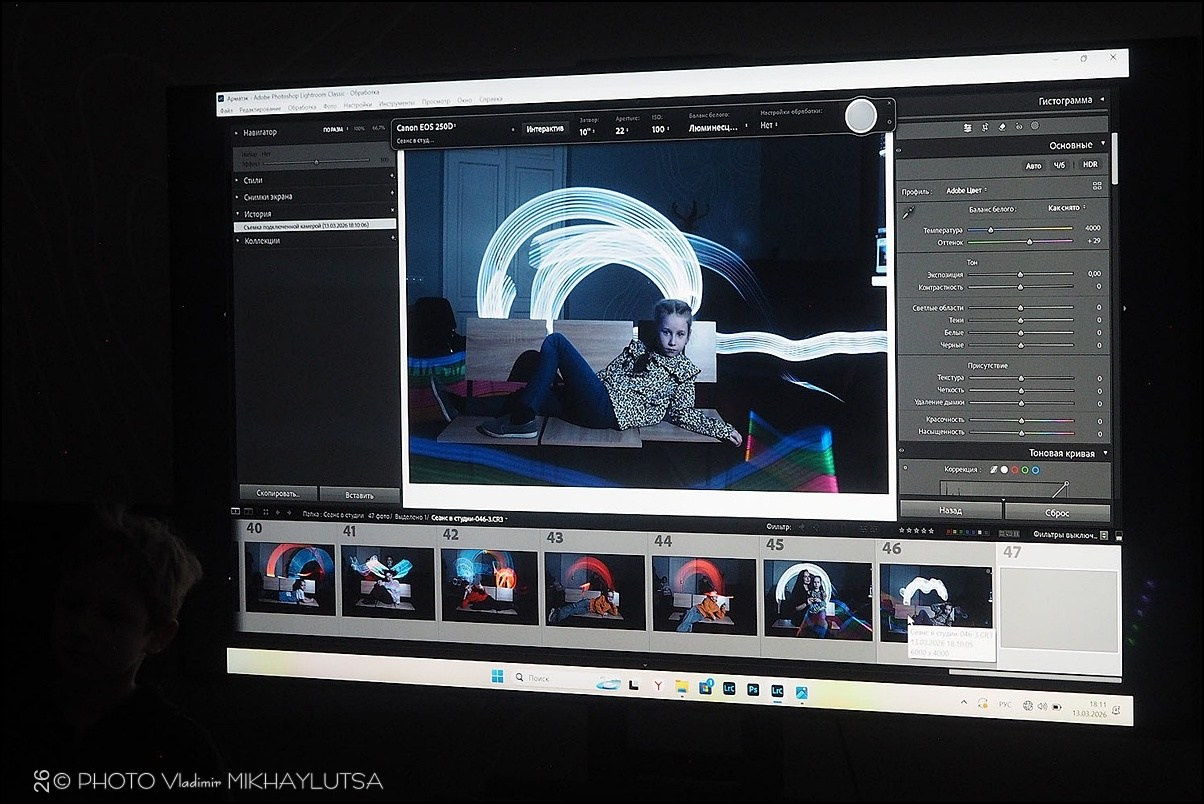Screen dimensions: 1204x804
Task: Open the Как снято white balance dropdown
Action: click(1066, 208)
